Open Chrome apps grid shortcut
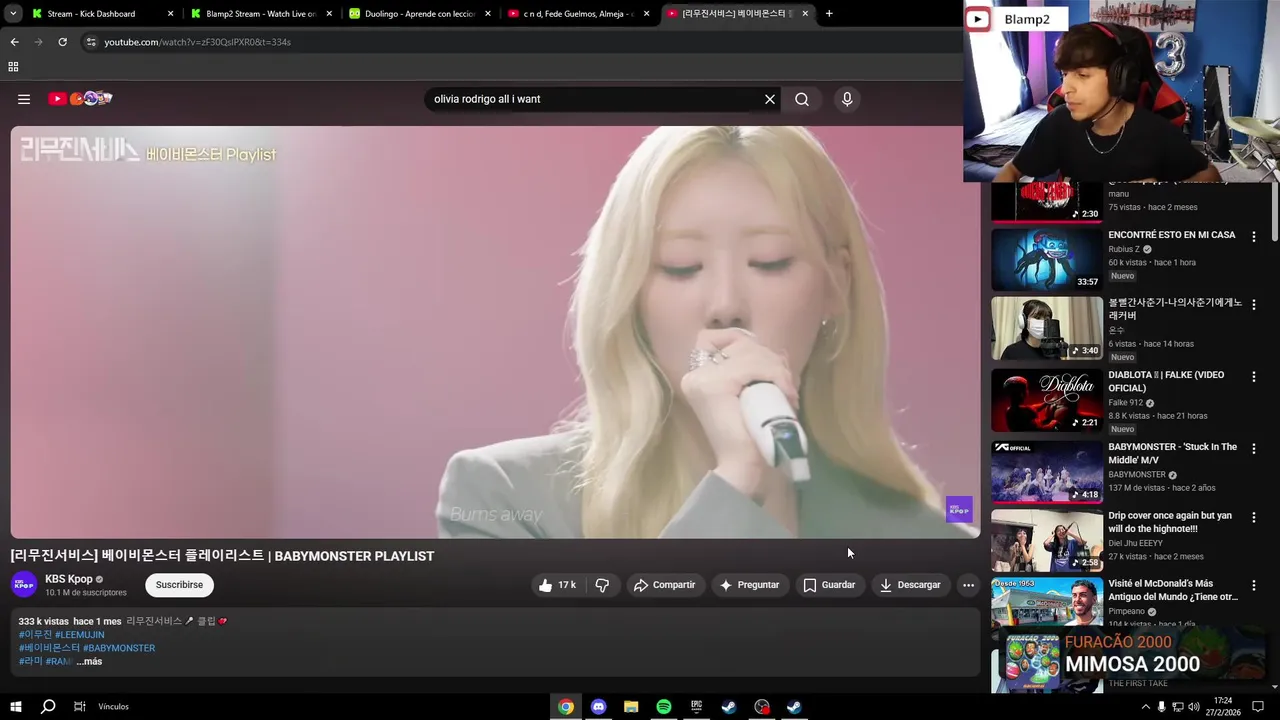The height and width of the screenshot is (720, 1280). (x=13, y=67)
